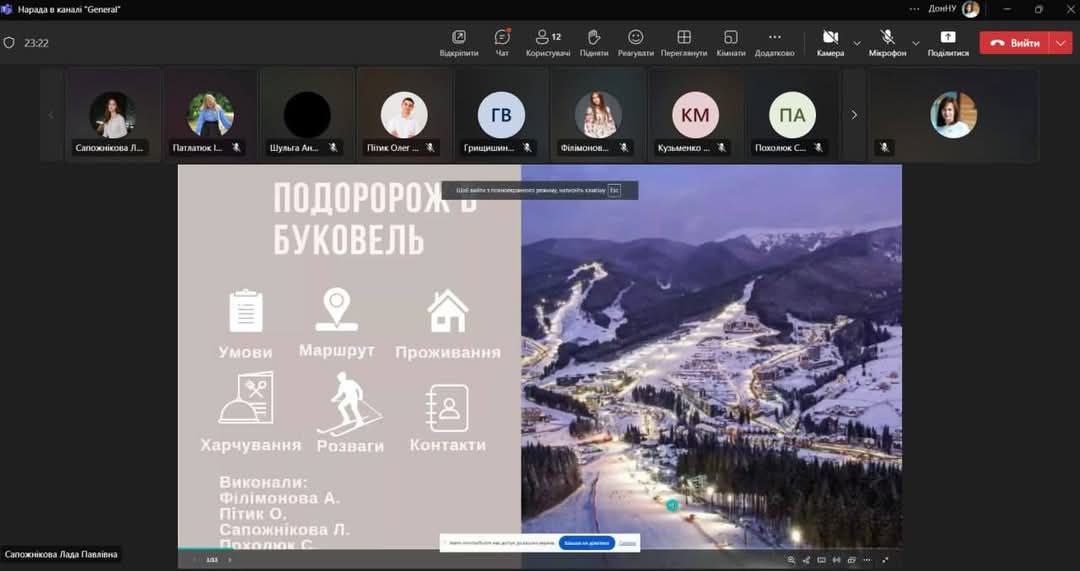Screen dimensions: 1080x571
Task: Select the Шульга participant tile
Action: pos(307,115)
